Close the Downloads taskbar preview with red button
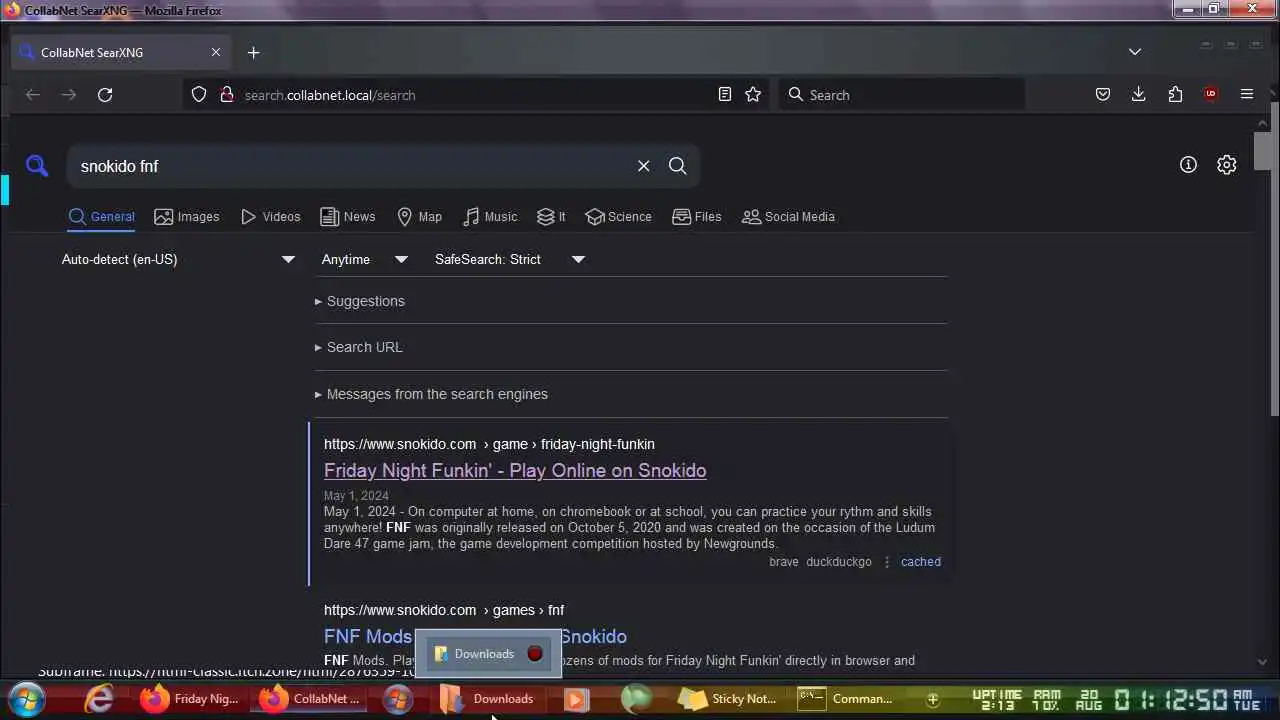 tap(535, 654)
